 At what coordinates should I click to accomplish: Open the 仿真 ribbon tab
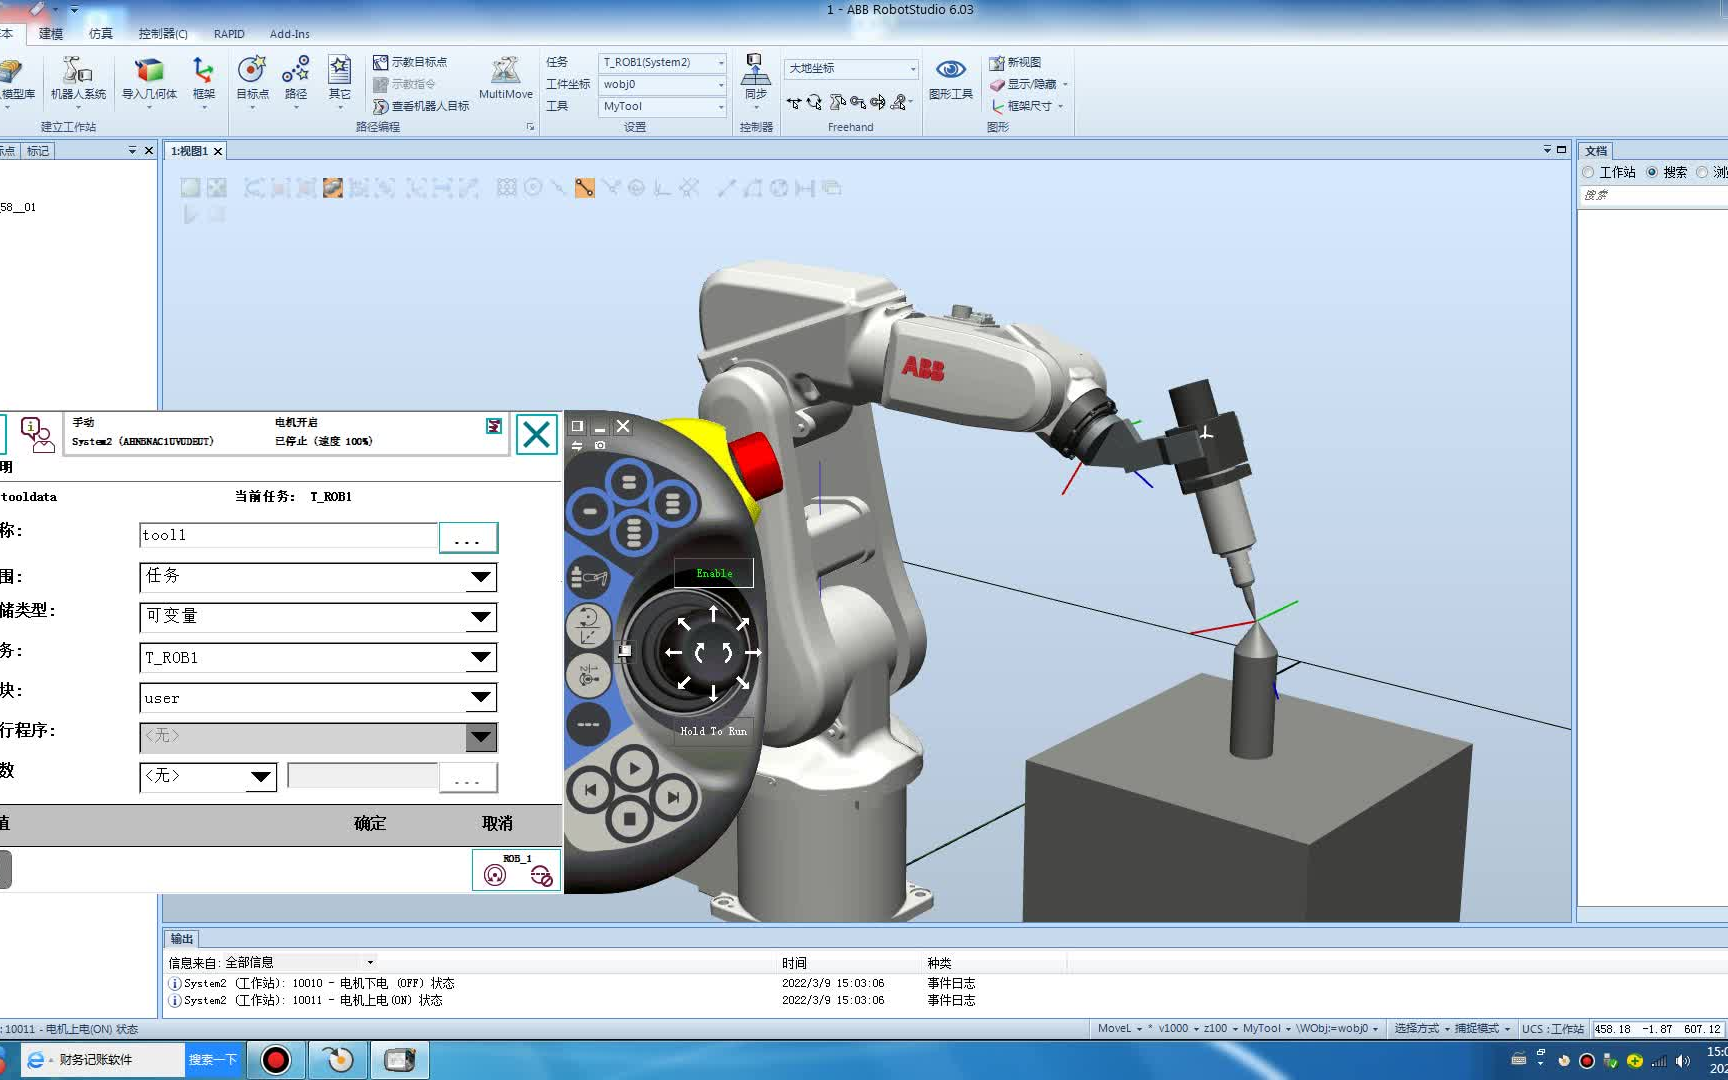[101, 34]
